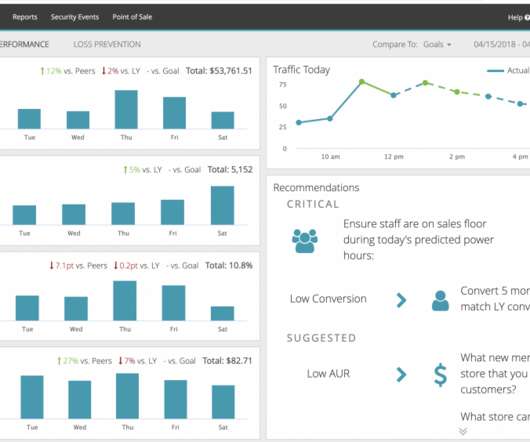Switch to the Loss Prevention tab
The image size is (530, 442).
click(107, 44)
